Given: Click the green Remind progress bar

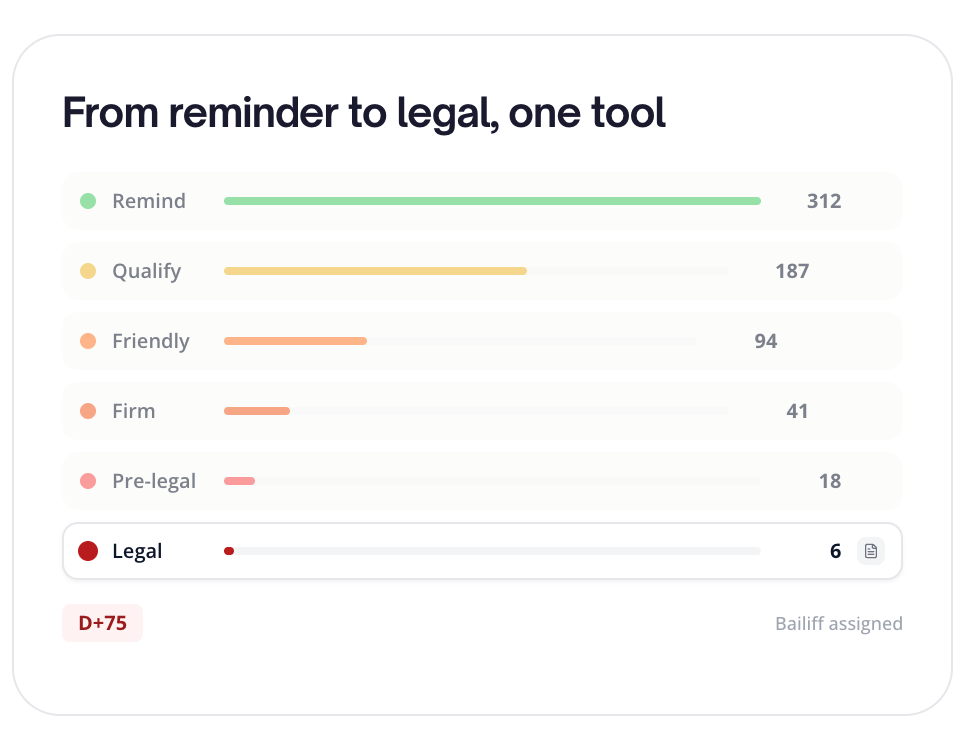Looking at the screenshot, I should (492, 201).
